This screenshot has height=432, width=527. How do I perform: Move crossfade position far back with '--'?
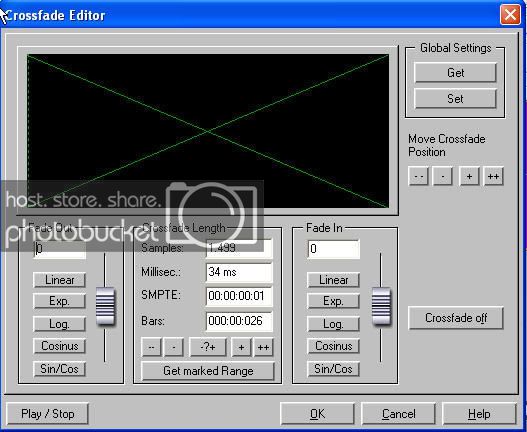point(418,176)
